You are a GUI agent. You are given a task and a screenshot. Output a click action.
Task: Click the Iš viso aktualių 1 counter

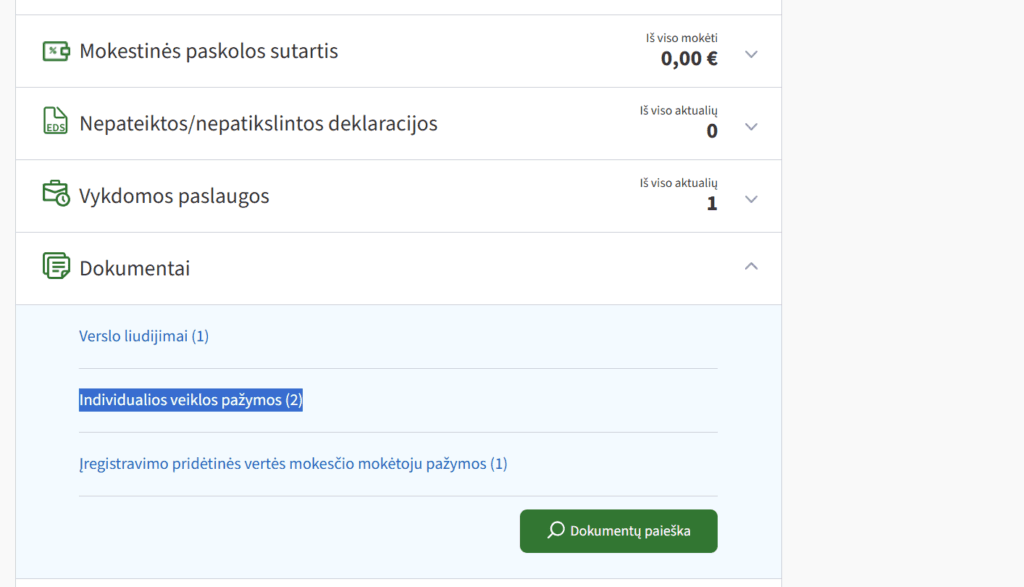coord(711,204)
